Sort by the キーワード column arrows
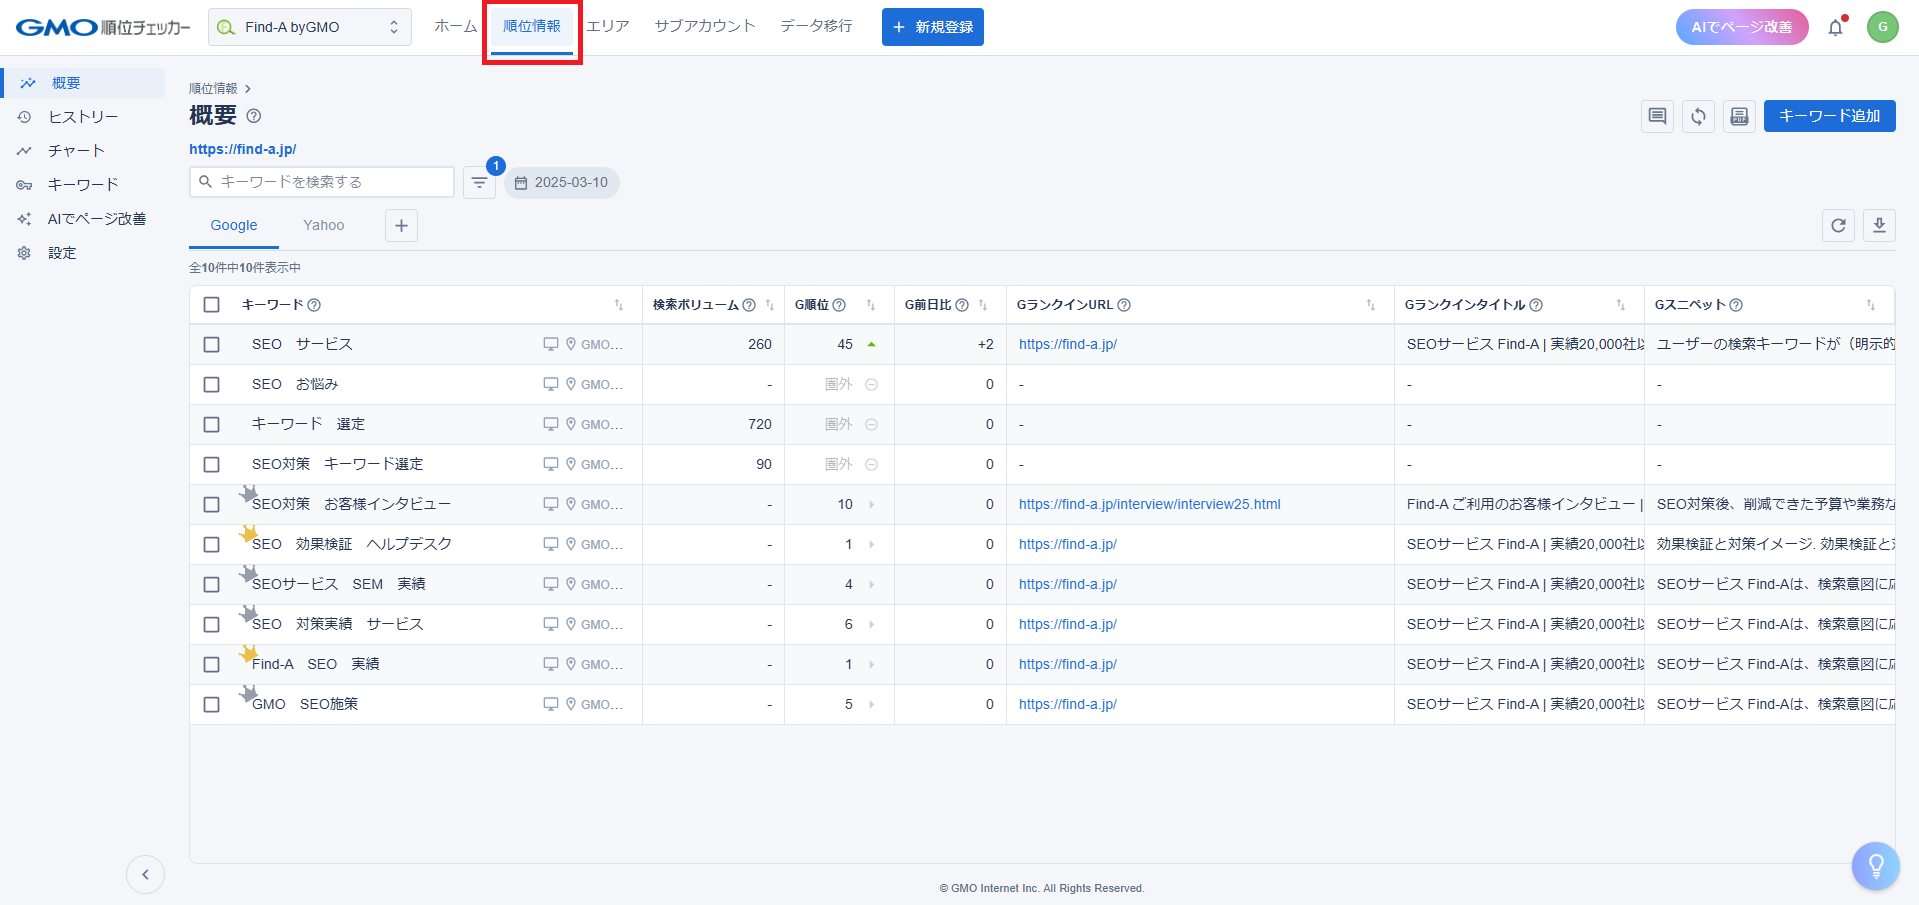 619,305
